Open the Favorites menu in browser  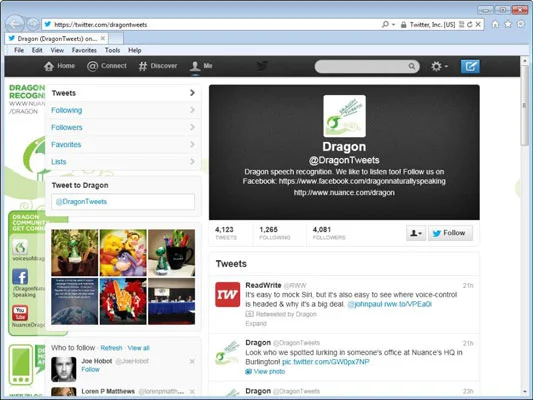(84, 50)
